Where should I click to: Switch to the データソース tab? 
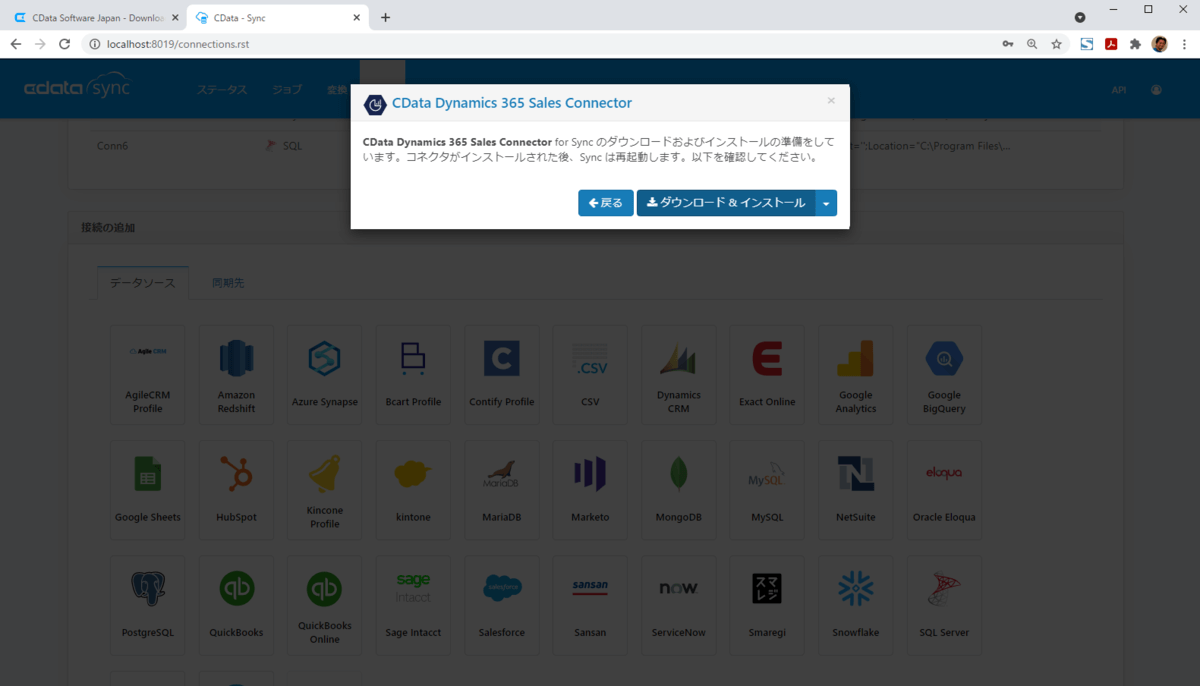(x=142, y=283)
